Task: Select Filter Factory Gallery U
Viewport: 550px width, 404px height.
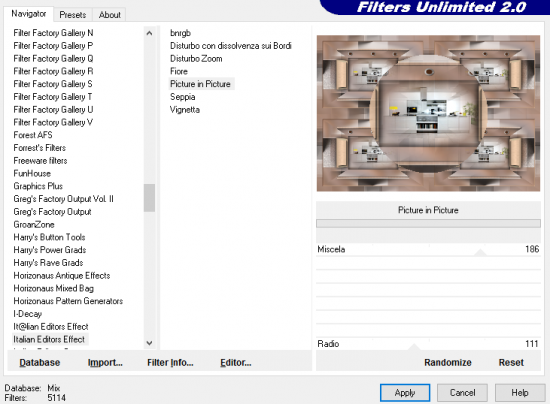Action: tap(53, 109)
